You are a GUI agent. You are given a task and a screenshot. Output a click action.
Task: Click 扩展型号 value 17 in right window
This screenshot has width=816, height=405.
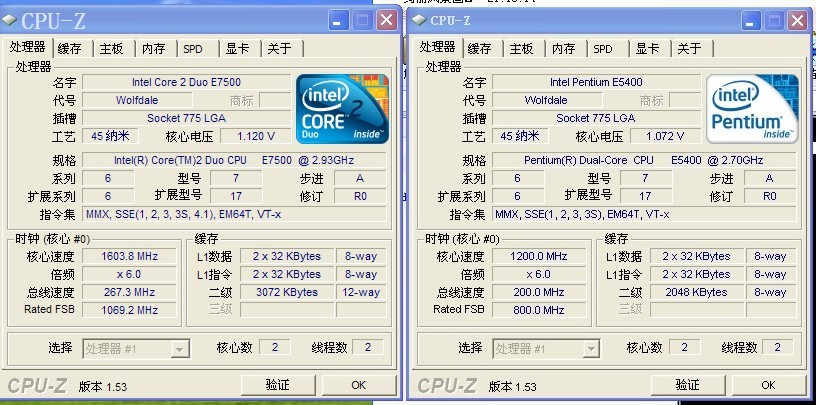645,196
